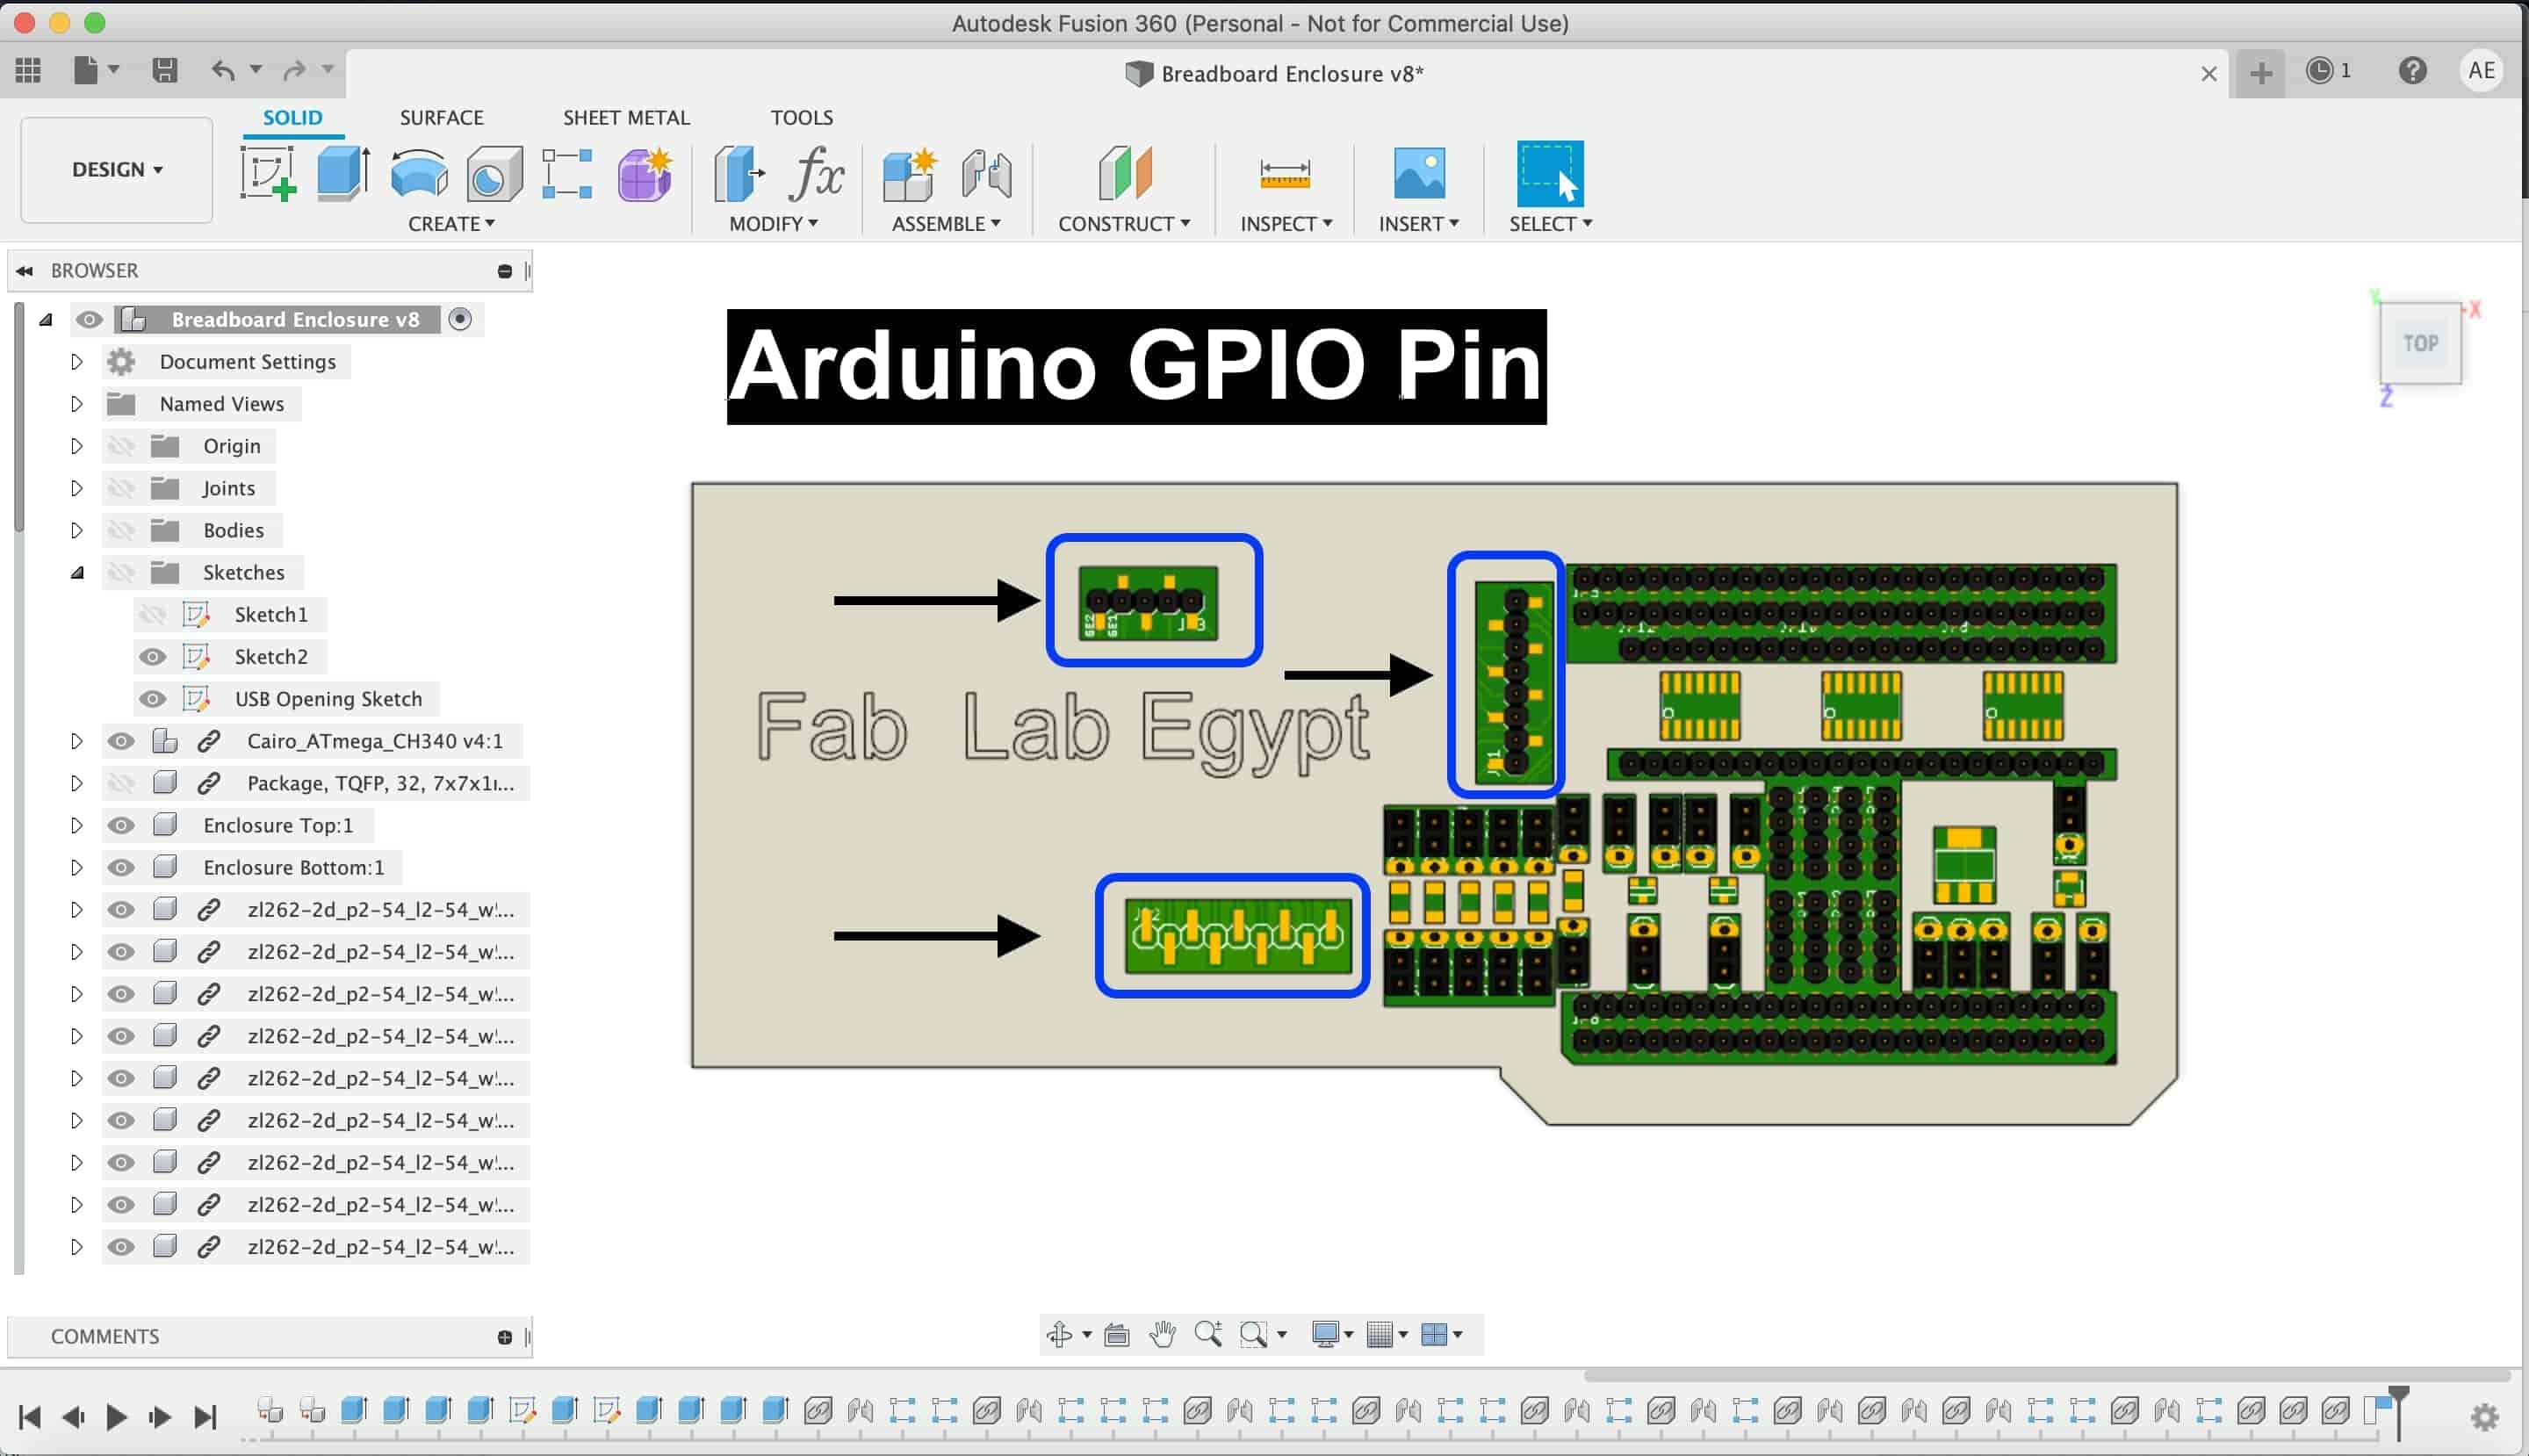This screenshot has width=2529, height=1456.
Task: Click the Save icon
Action: 164,70
